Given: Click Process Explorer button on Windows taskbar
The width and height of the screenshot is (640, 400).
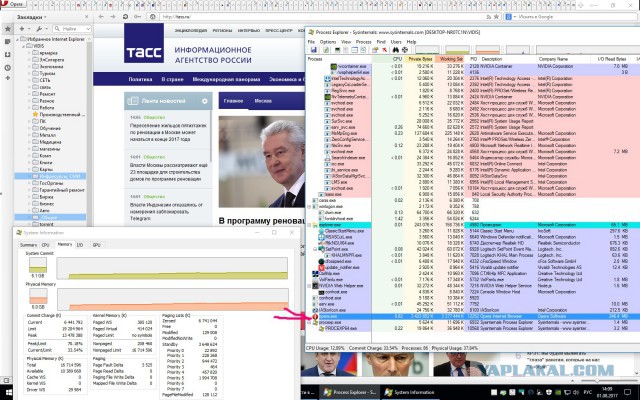Looking at the screenshot, I should (x=347, y=392).
